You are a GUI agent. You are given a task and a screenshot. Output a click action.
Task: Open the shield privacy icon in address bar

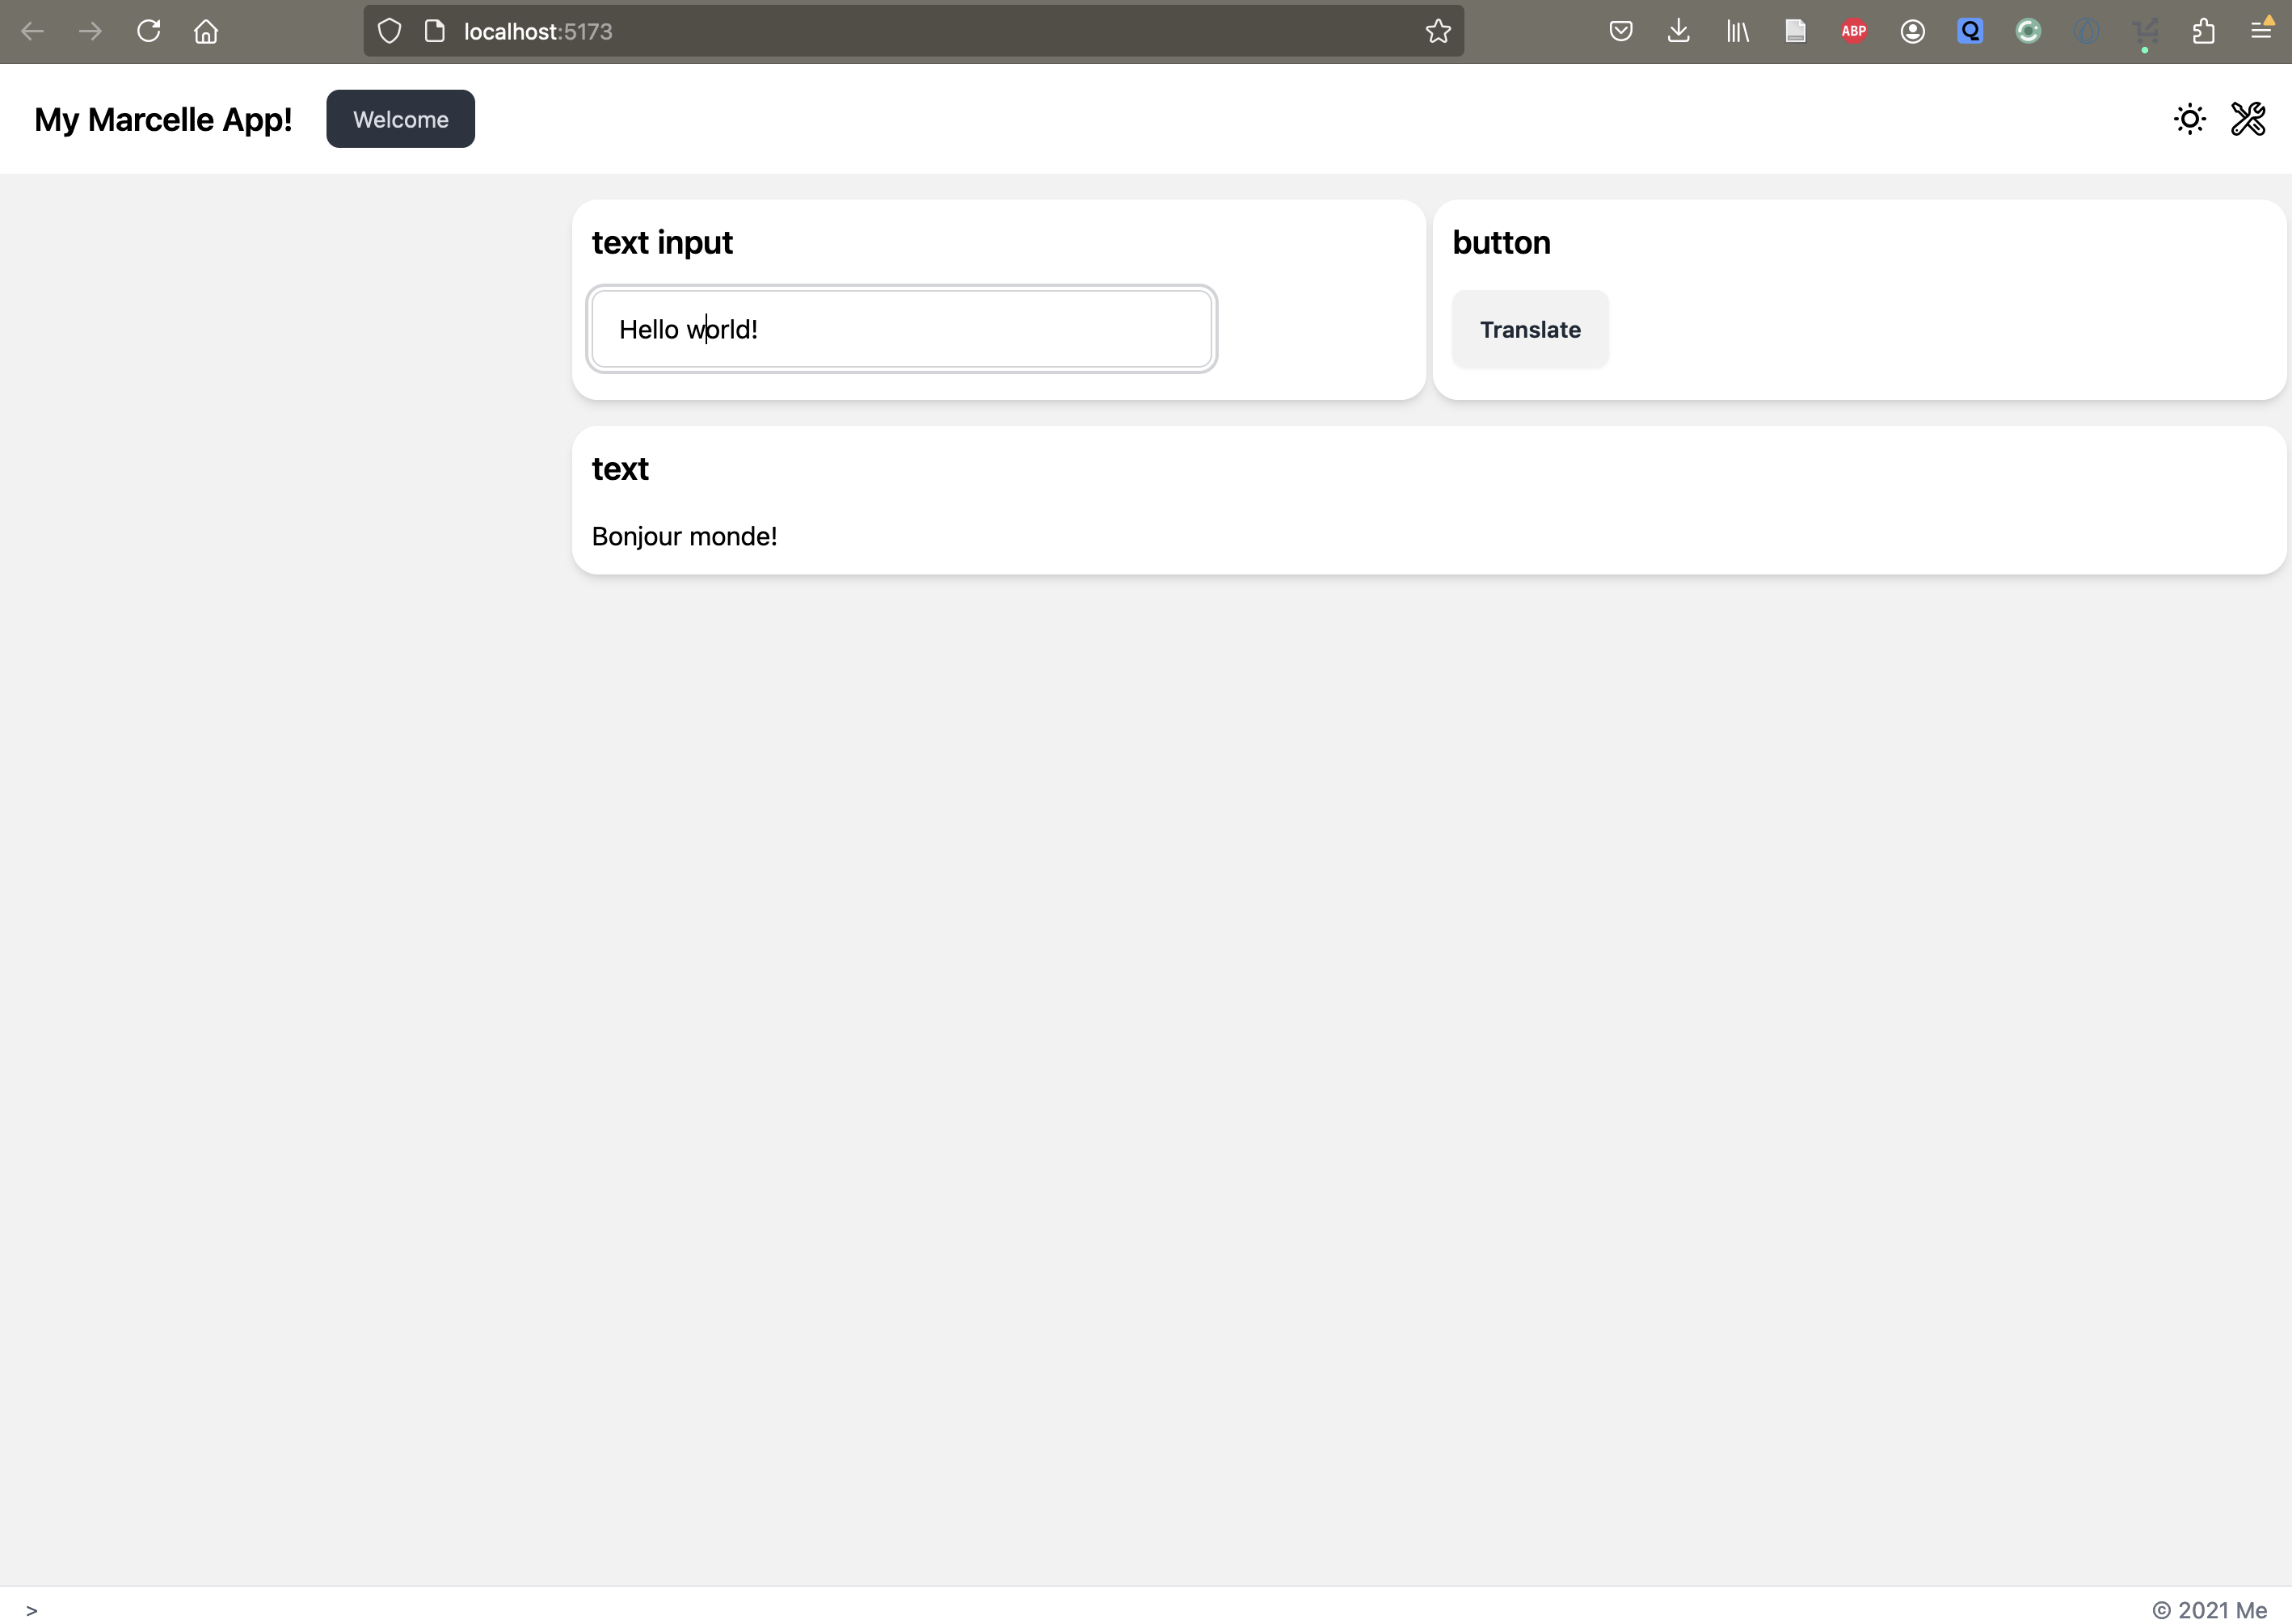(x=390, y=31)
